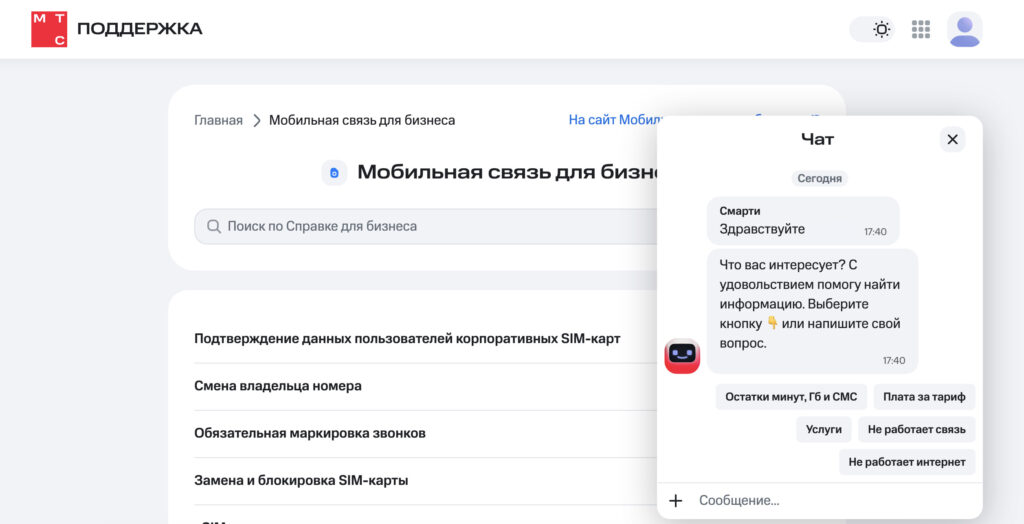Screen dimensions: 1024x524
Task: Click the Smarti robot avatar
Action: click(682, 356)
